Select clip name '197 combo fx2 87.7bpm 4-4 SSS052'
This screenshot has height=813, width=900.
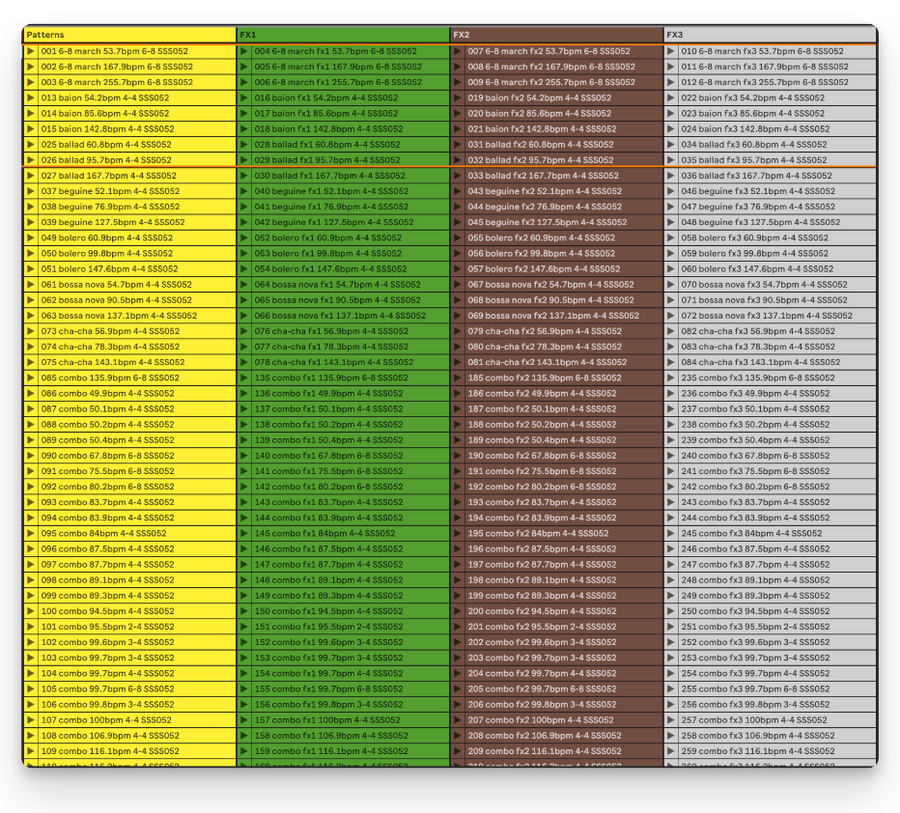point(542,564)
